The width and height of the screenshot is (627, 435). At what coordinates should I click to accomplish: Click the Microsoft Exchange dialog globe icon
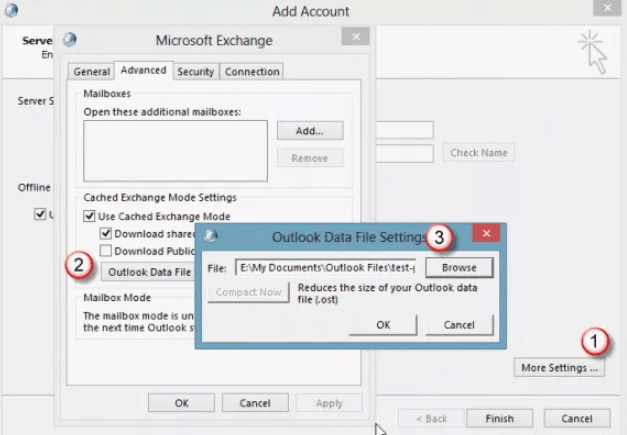point(69,40)
